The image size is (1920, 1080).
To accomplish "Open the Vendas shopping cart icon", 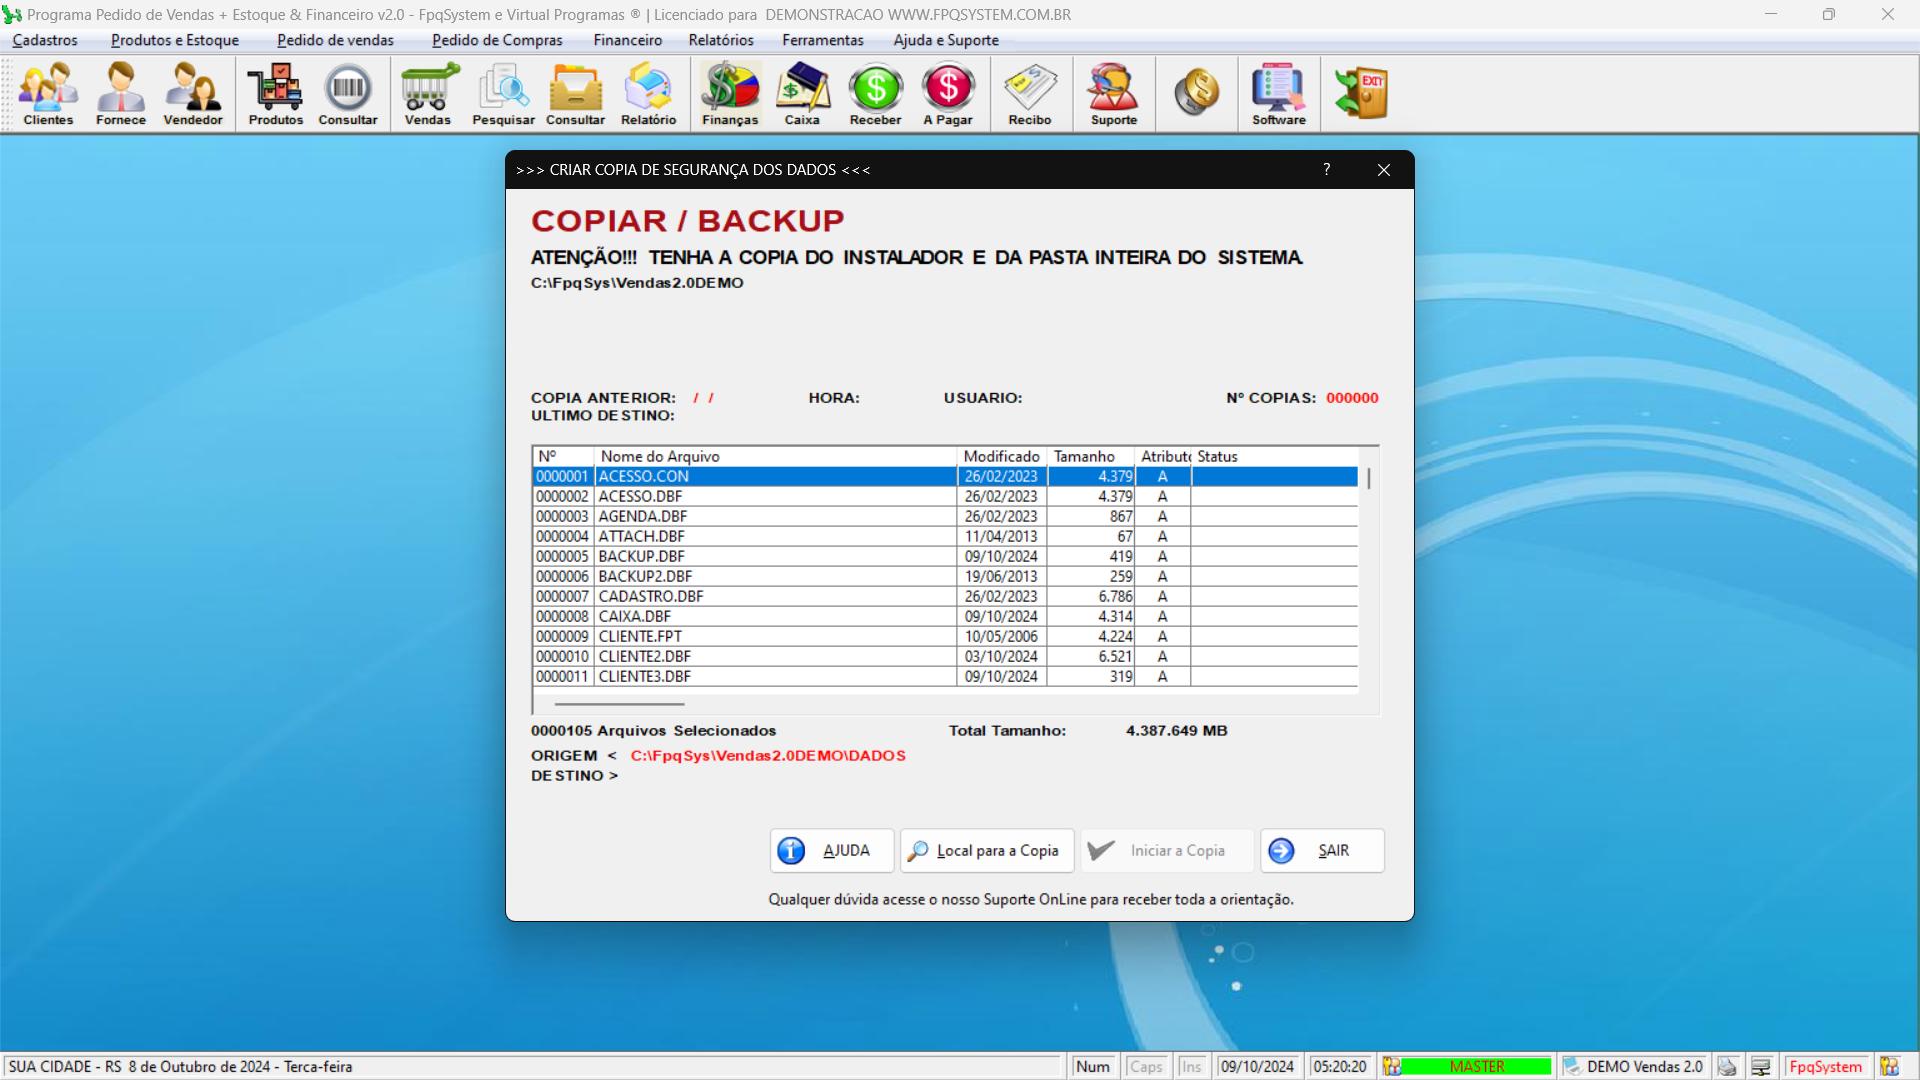I will coord(428,94).
